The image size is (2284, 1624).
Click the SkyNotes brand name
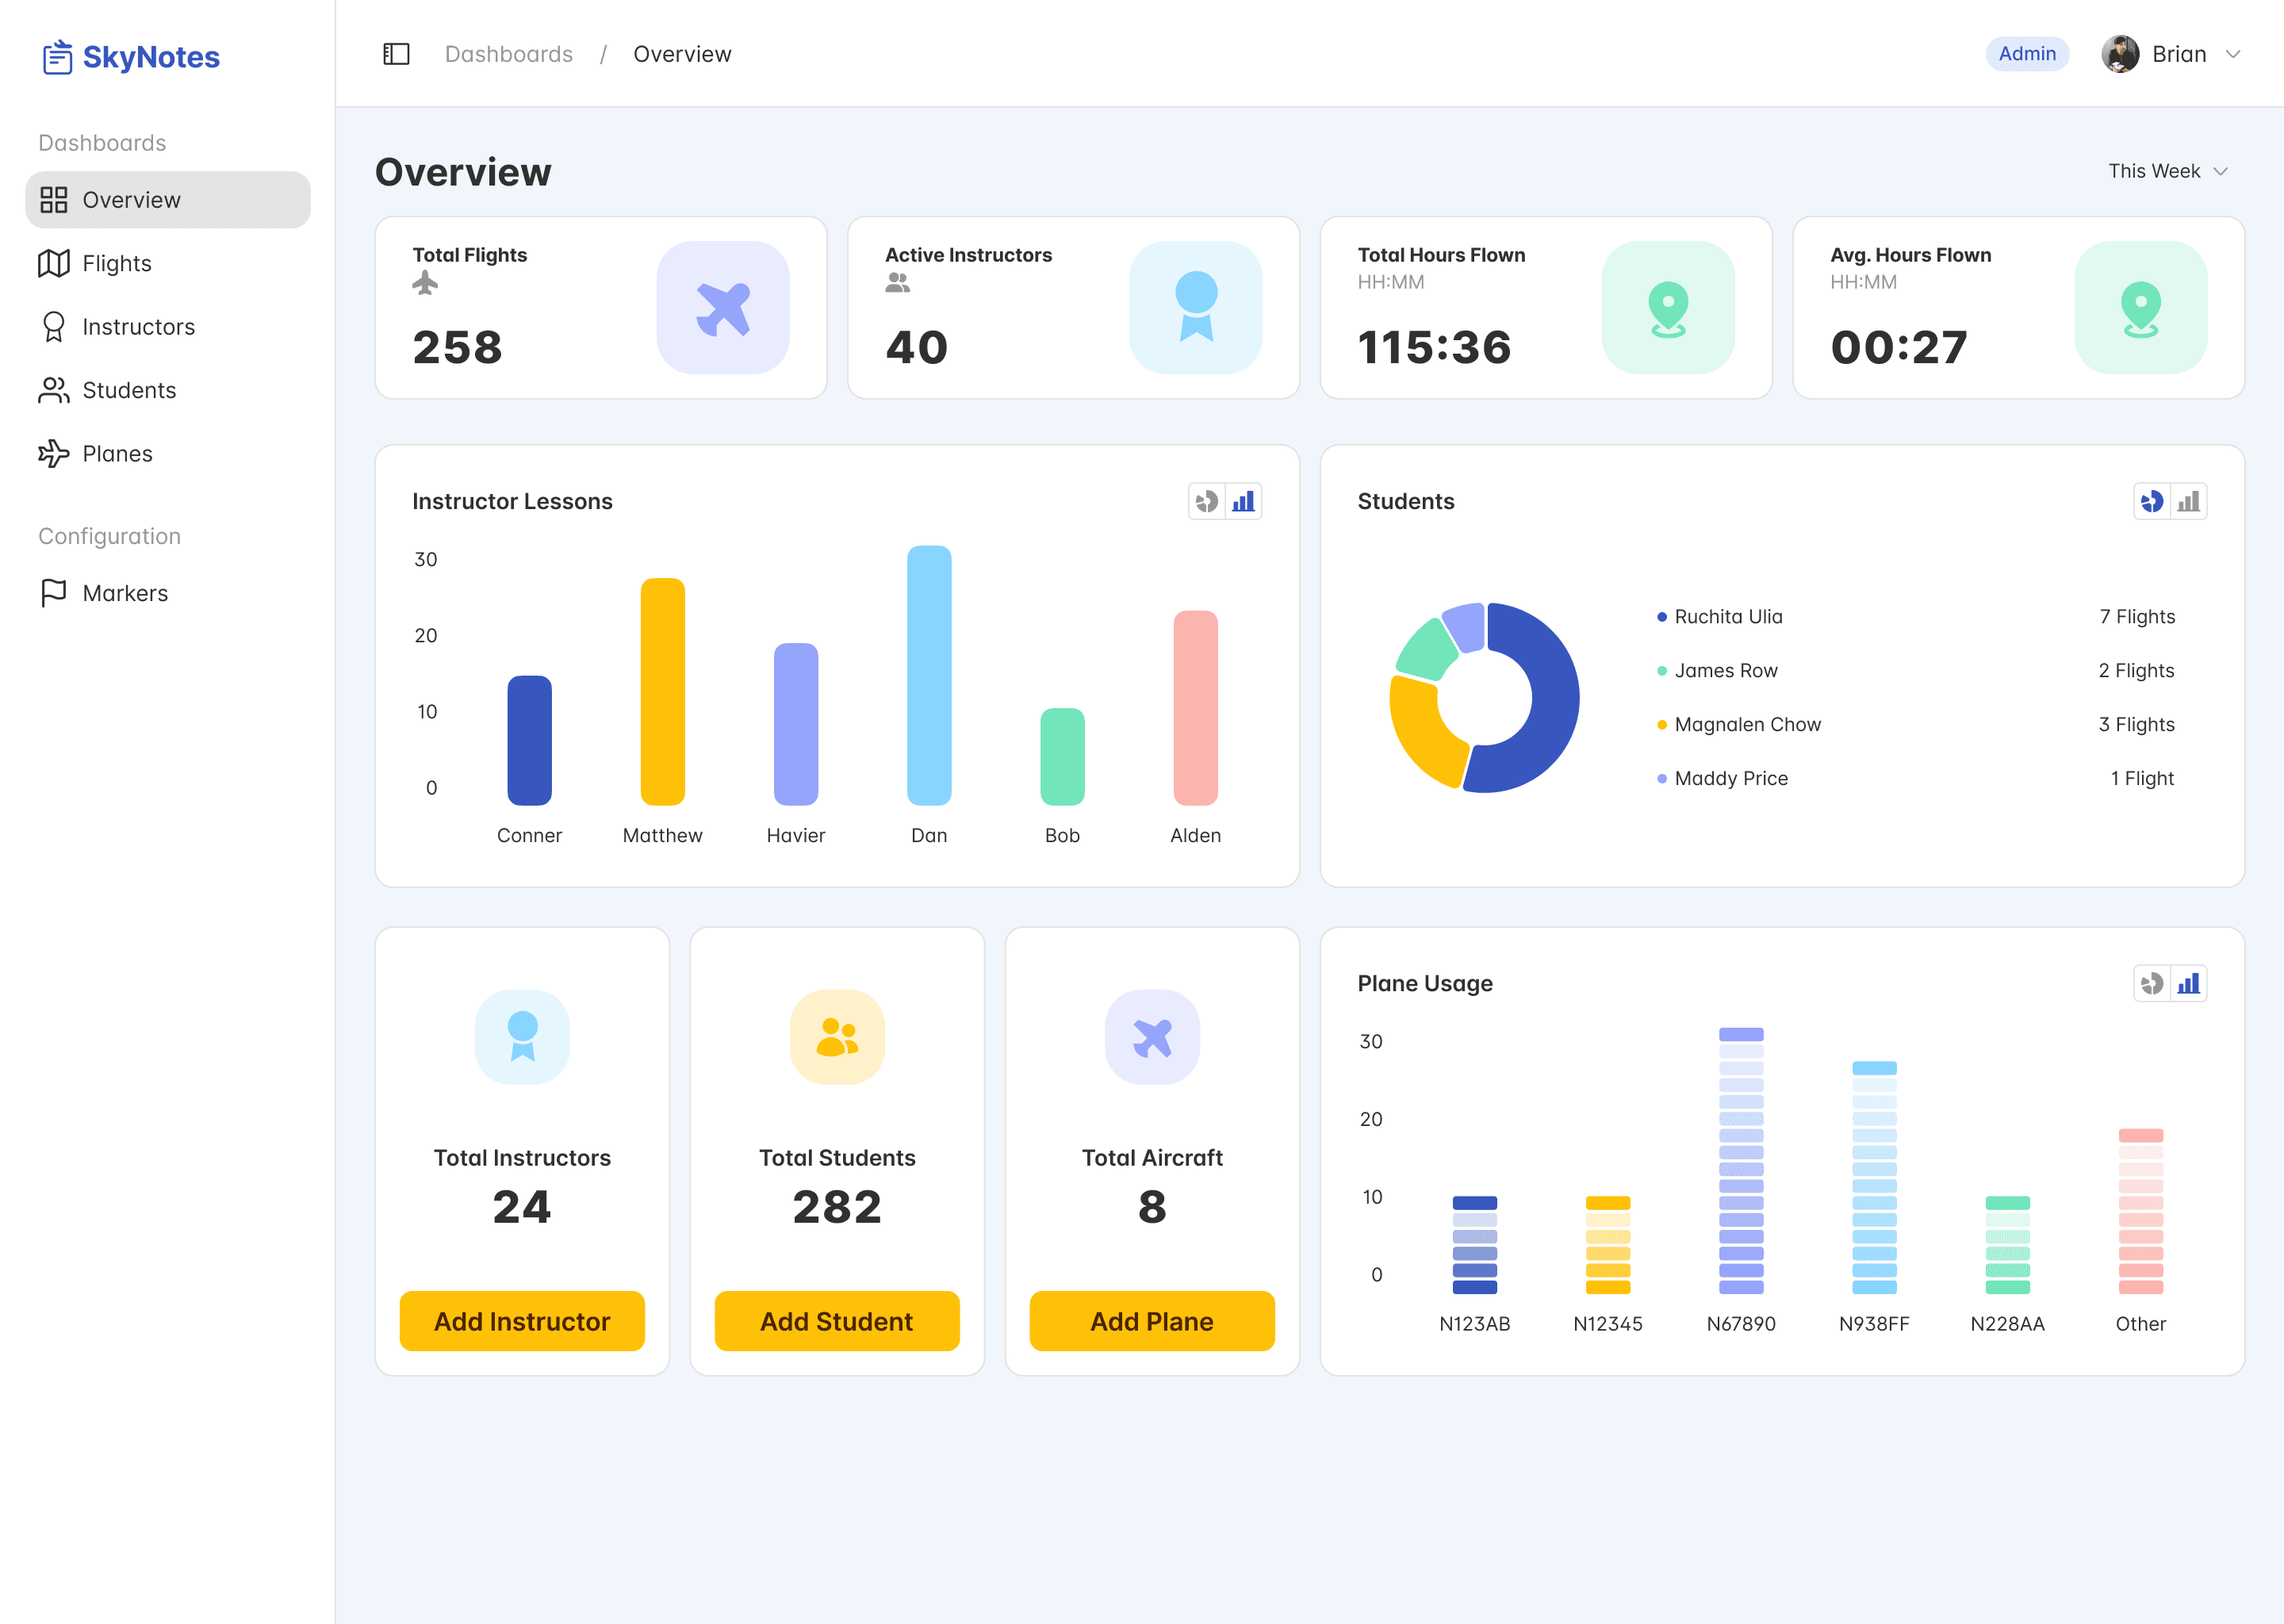point(151,57)
